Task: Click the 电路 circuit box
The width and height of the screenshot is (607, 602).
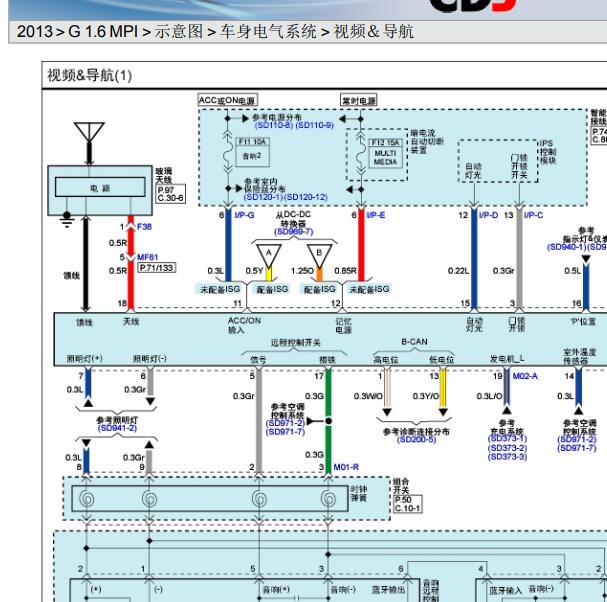Action: pyautogui.click(x=100, y=187)
